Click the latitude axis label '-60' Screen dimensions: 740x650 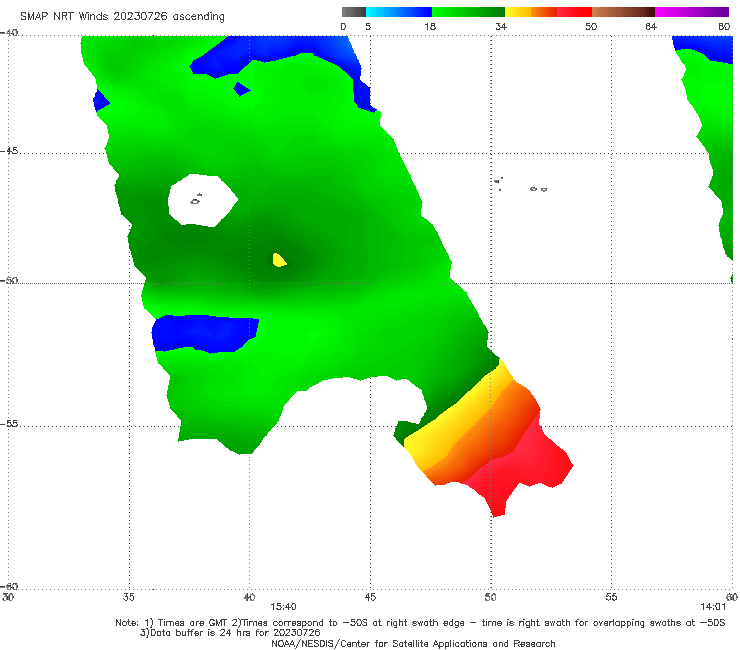(9, 587)
